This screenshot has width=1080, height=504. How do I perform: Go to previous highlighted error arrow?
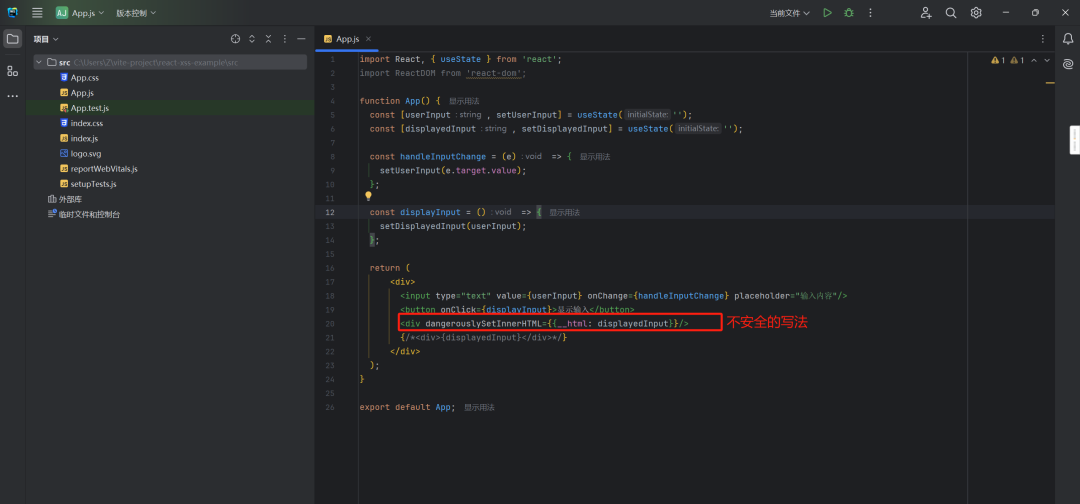click(1033, 61)
